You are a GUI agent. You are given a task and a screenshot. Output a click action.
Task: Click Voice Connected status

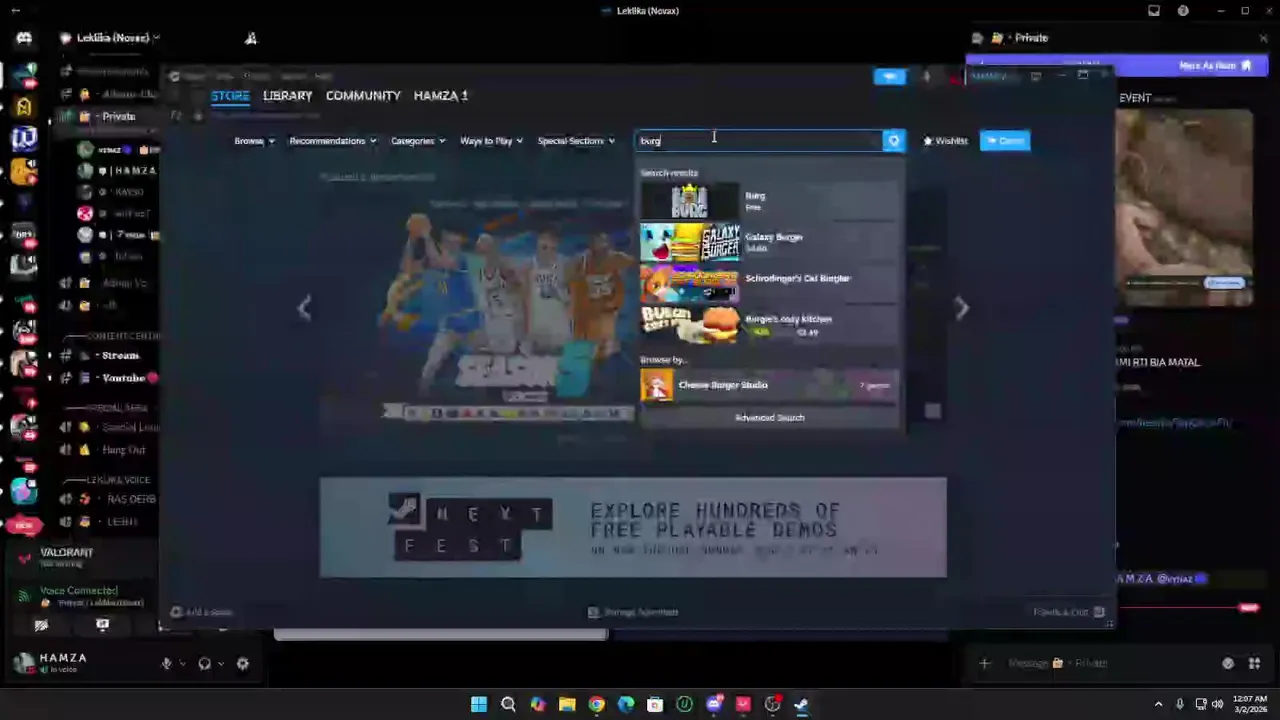pos(78,590)
